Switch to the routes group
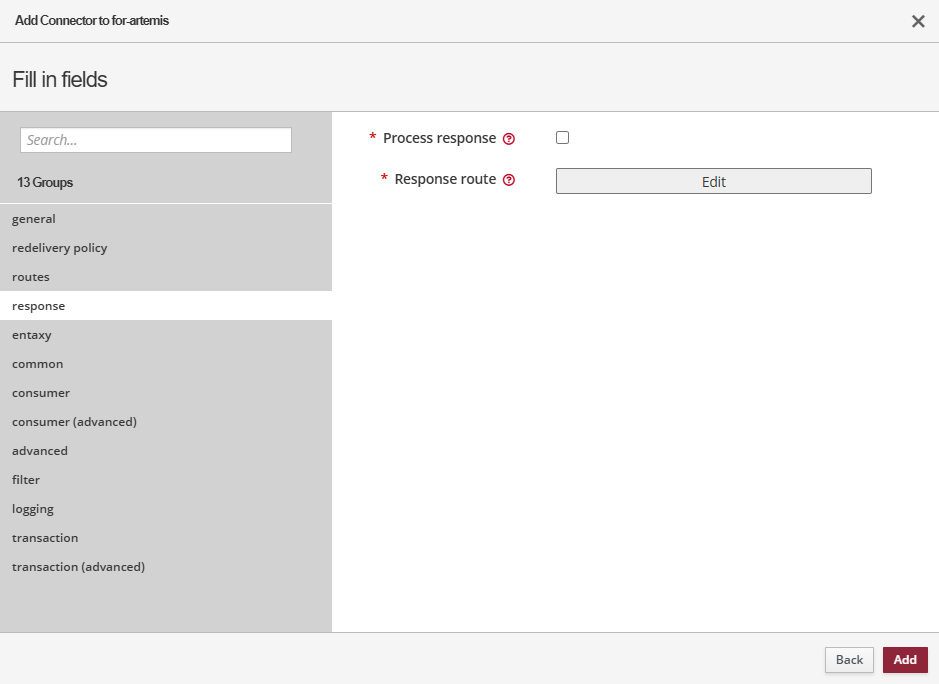939x684 pixels. coord(31,277)
